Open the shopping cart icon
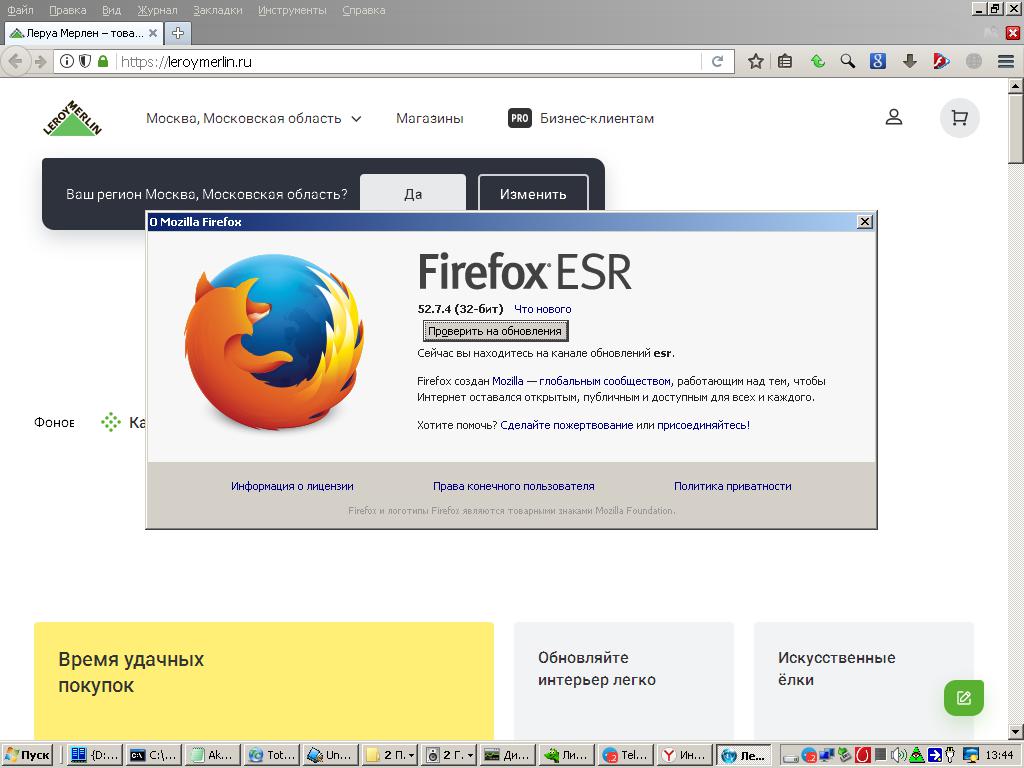Screen dimensions: 1024x768 pyautogui.click(x=959, y=118)
